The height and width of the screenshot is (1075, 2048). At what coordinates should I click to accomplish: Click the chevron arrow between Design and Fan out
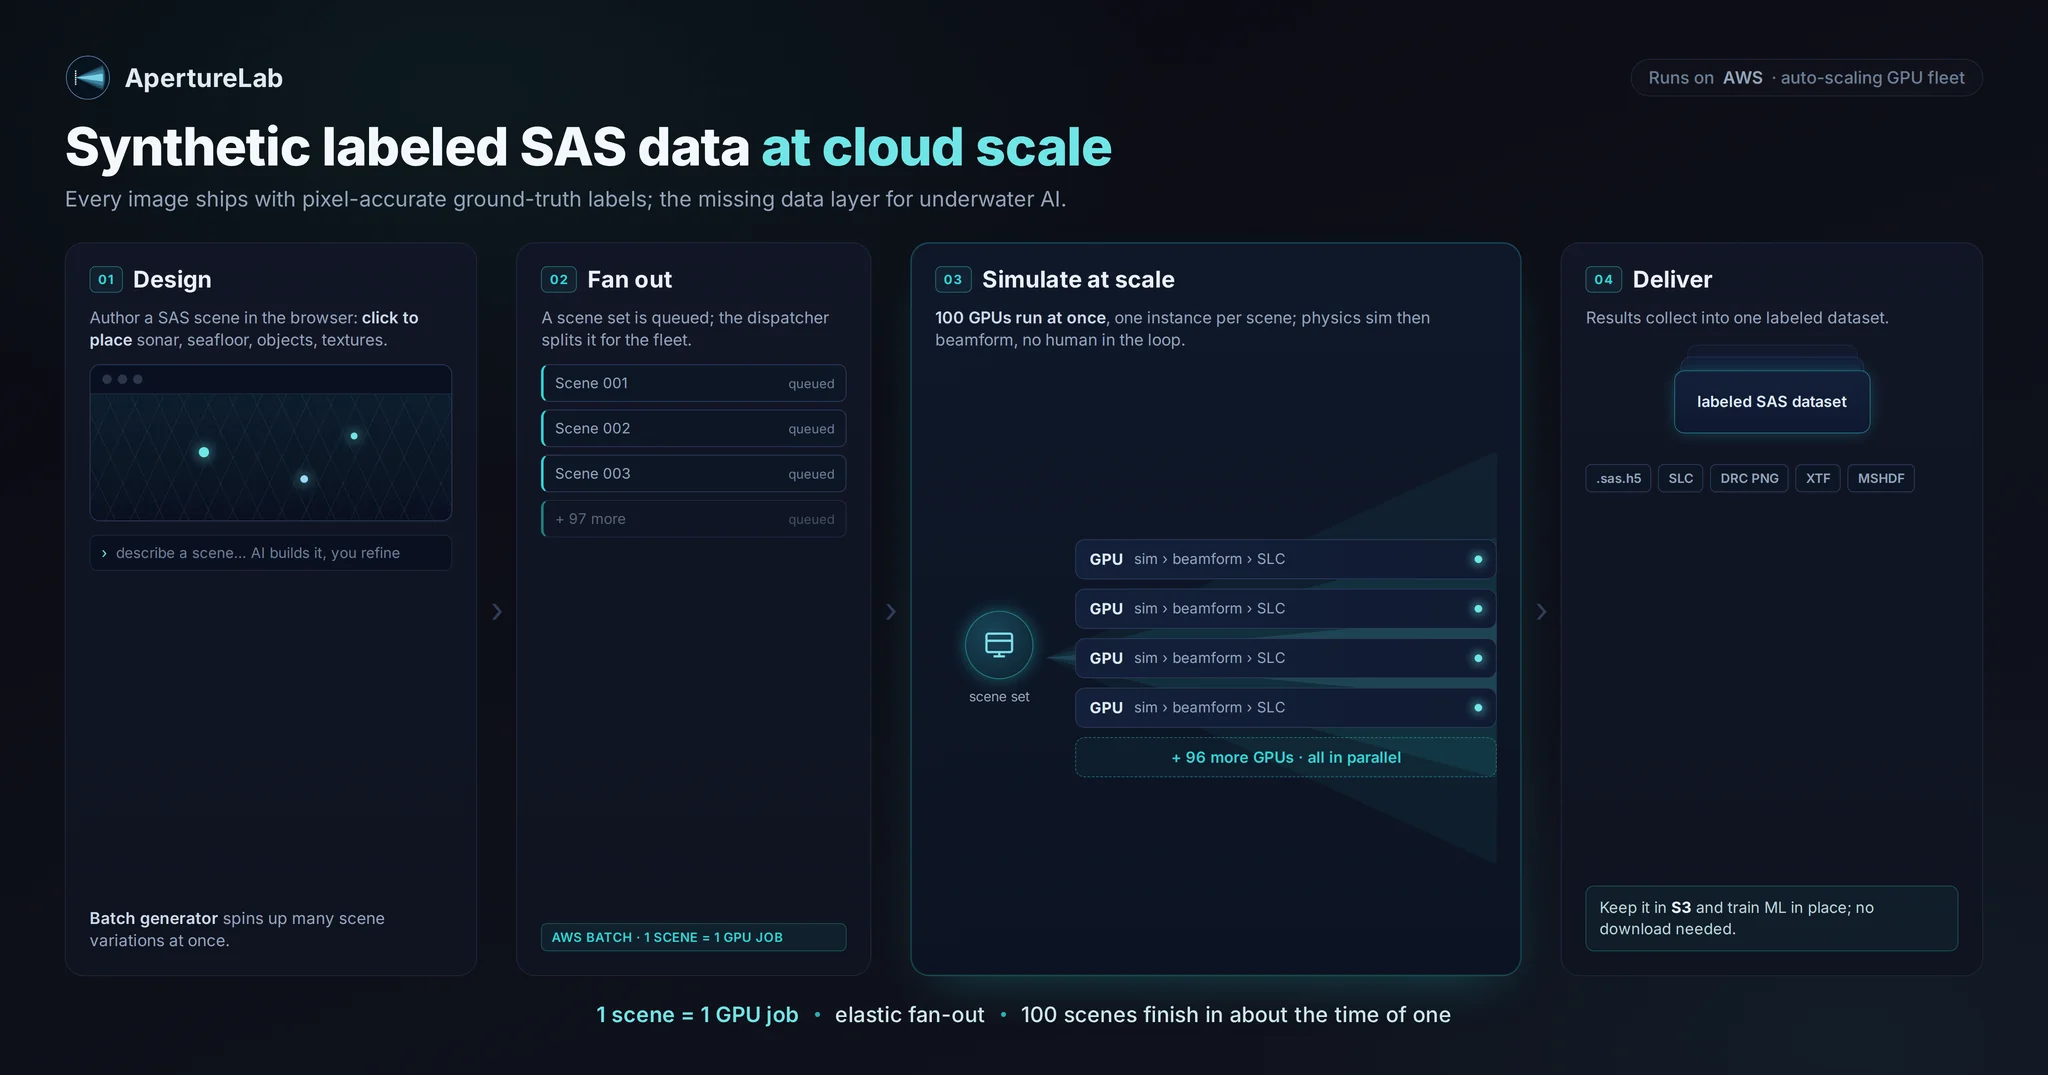[x=497, y=611]
